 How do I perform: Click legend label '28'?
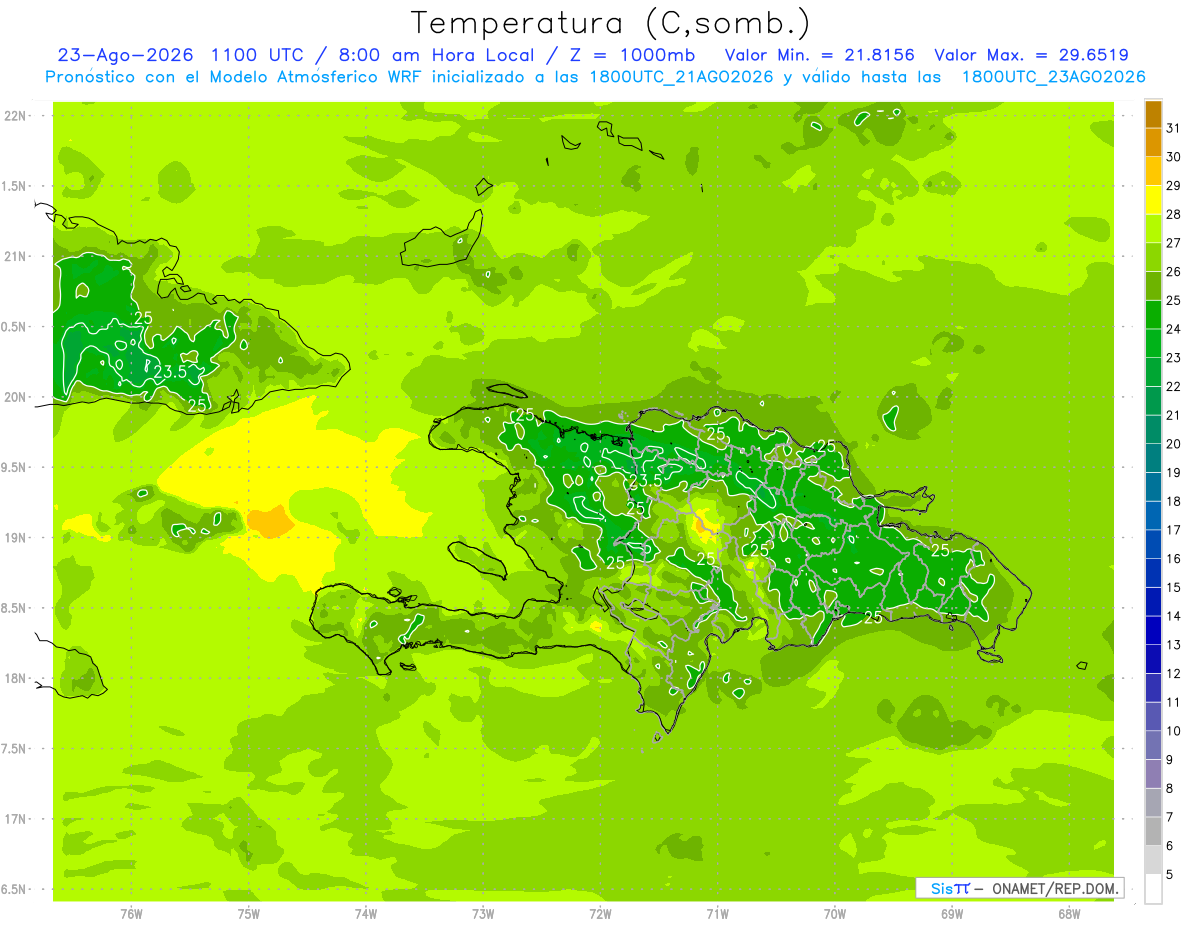tap(1174, 214)
